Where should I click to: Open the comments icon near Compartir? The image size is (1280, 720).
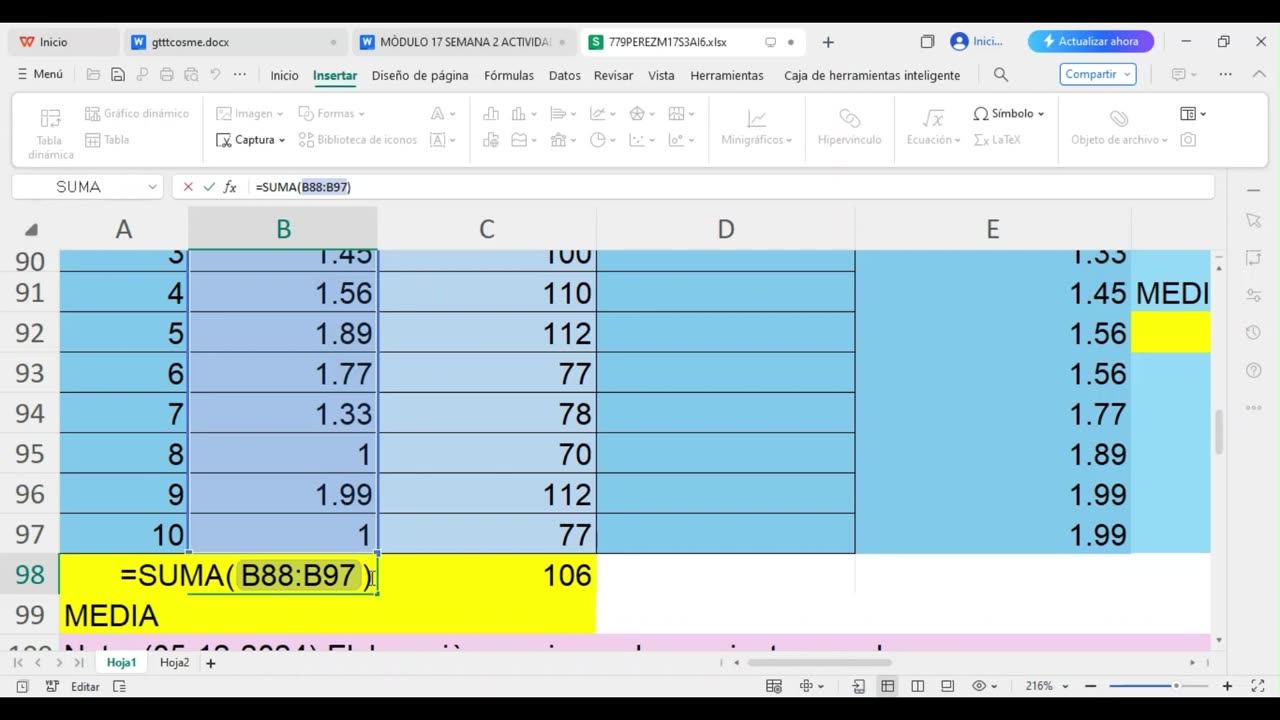pyautogui.click(x=1179, y=75)
